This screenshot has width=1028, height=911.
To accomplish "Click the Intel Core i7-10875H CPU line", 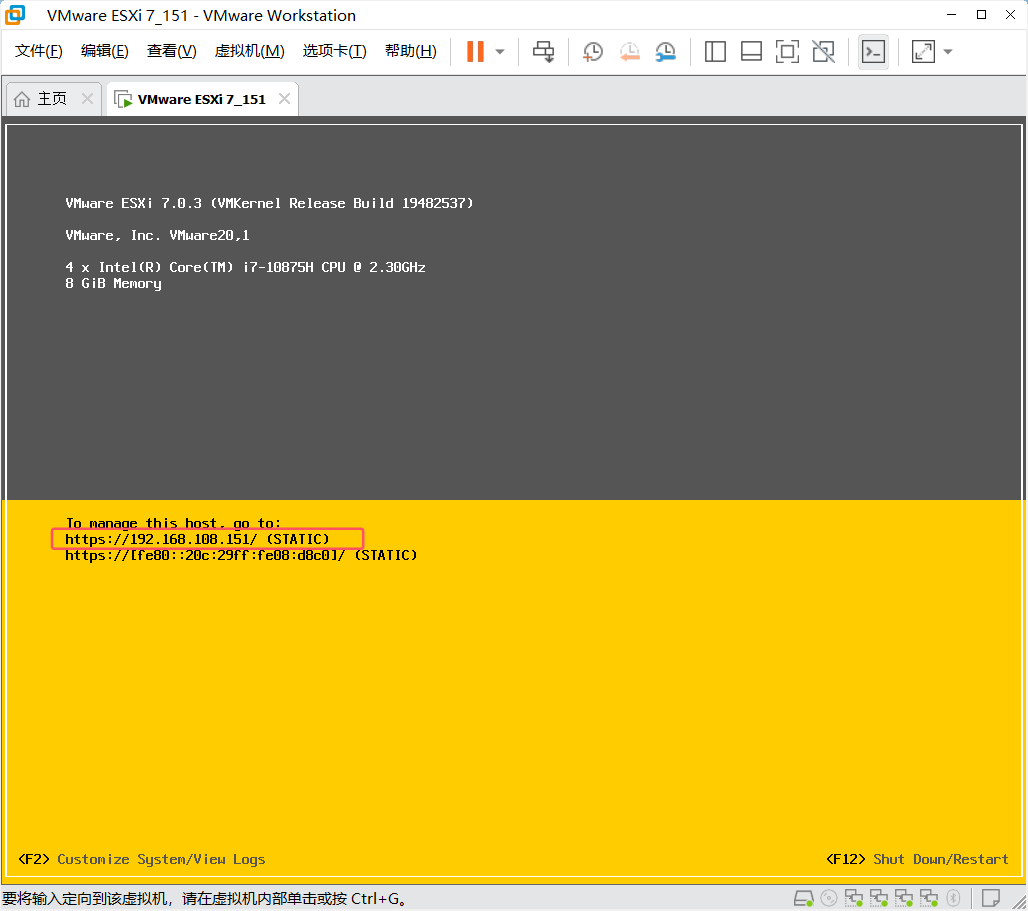I will coord(245,267).
